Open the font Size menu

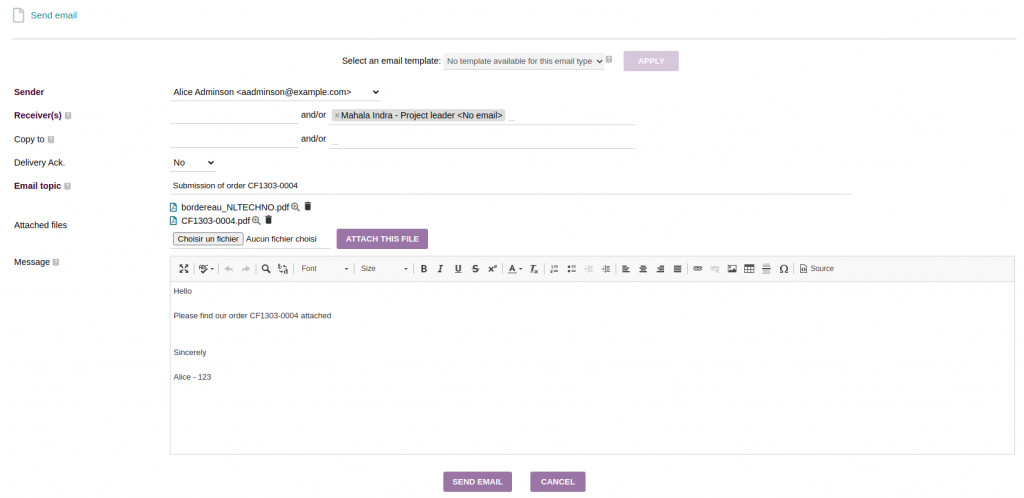point(384,269)
